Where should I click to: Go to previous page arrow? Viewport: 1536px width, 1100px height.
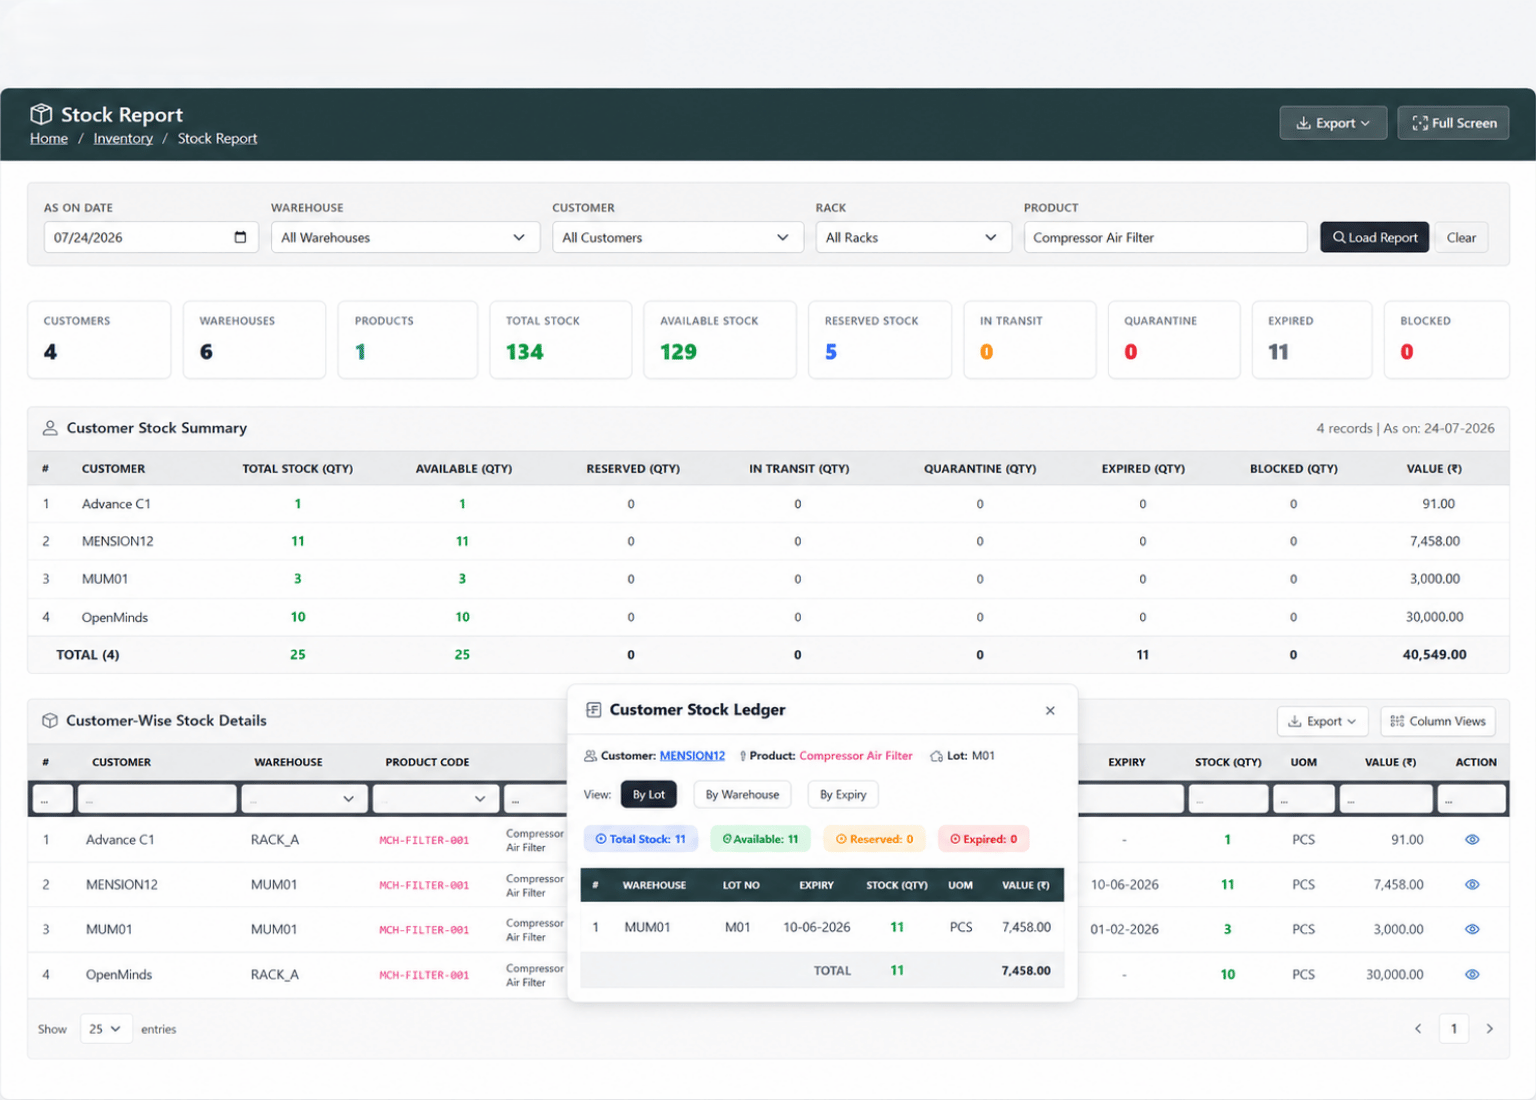point(1417,1029)
